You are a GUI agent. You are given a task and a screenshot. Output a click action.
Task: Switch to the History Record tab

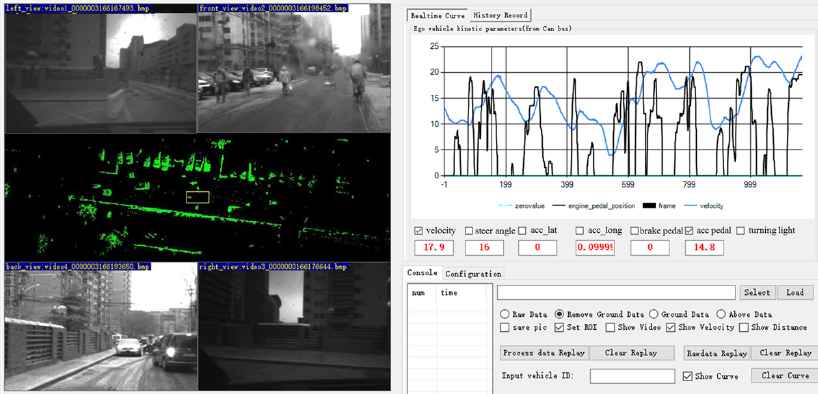click(x=500, y=15)
